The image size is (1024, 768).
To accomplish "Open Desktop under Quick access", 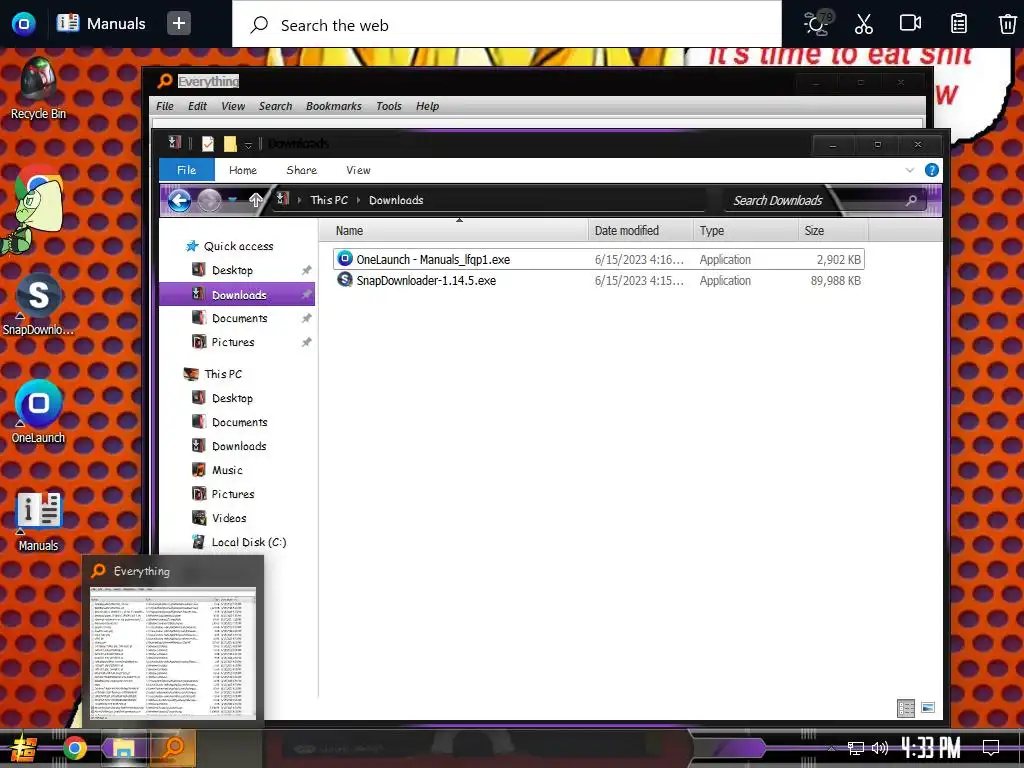I will [222, 270].
